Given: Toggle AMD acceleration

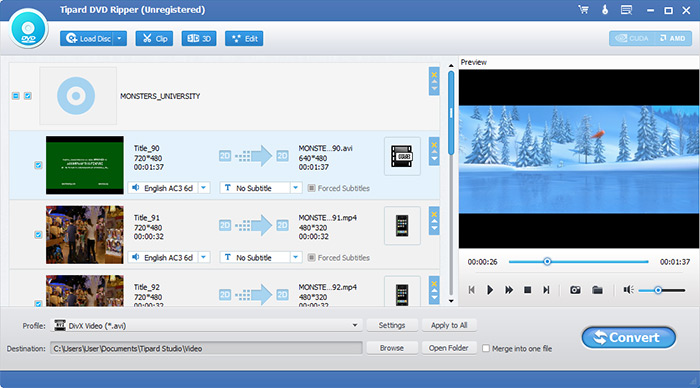Looking at the screenshot, I should 672,38.
